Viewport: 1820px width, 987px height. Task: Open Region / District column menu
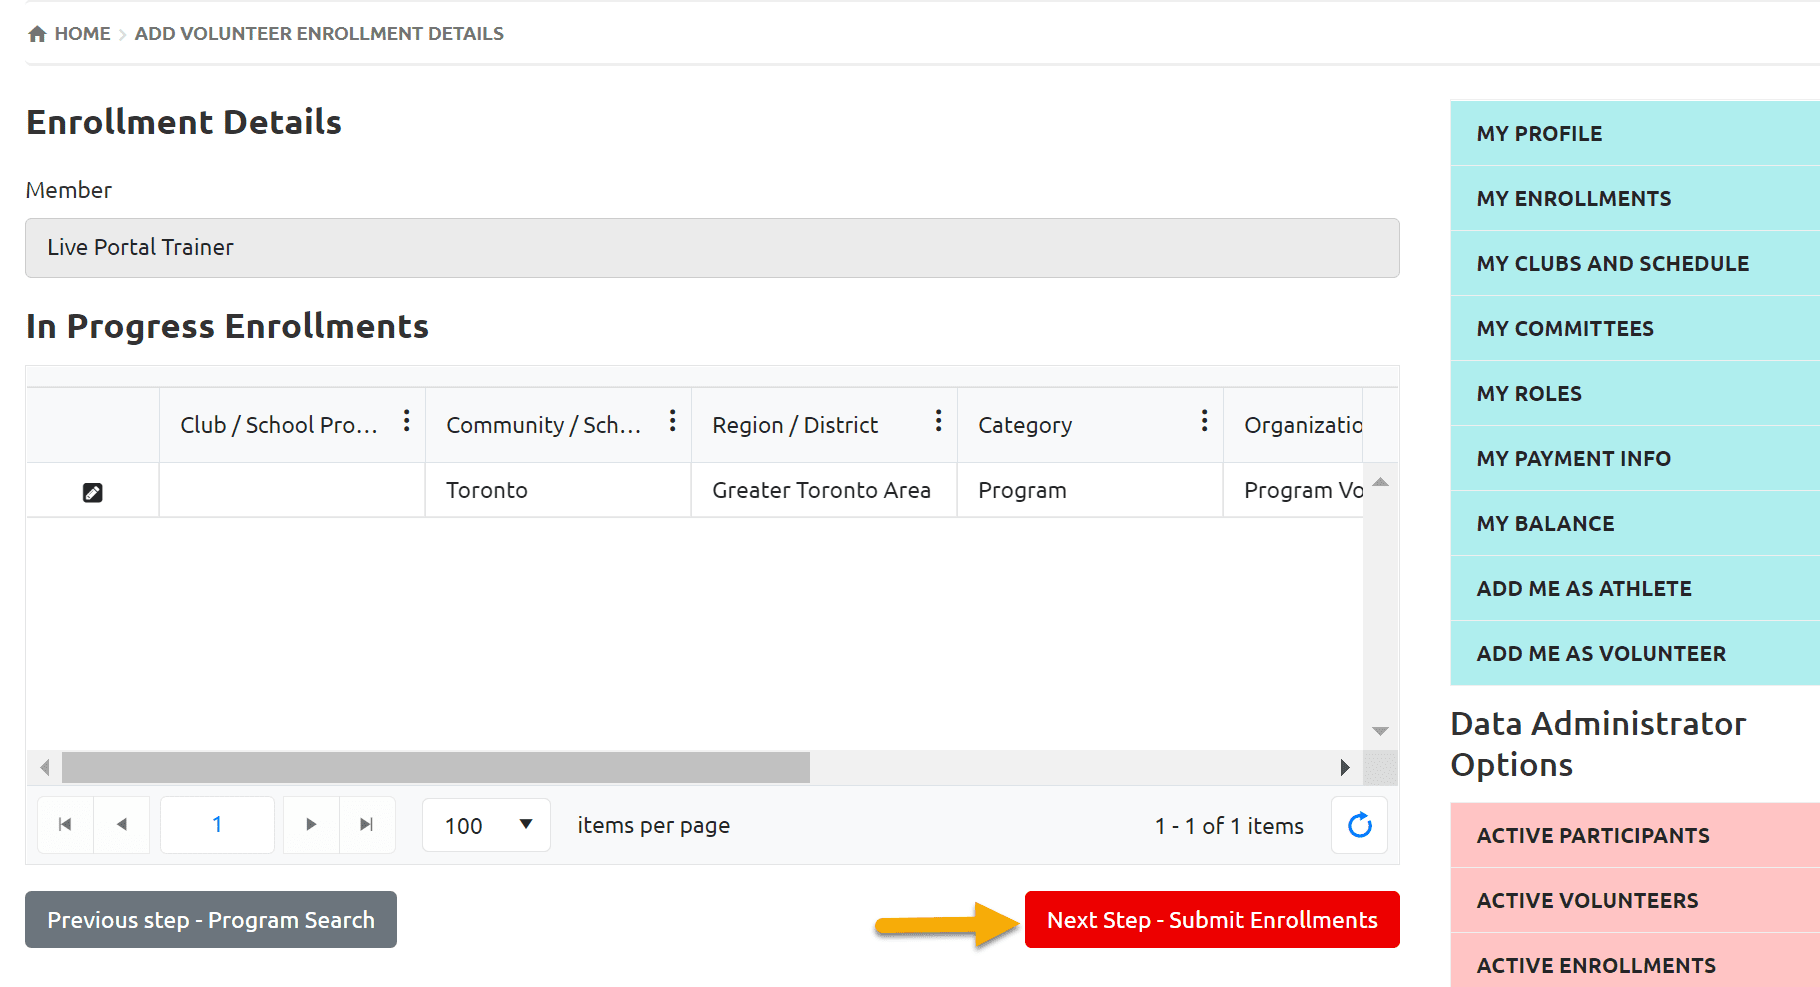938,421
